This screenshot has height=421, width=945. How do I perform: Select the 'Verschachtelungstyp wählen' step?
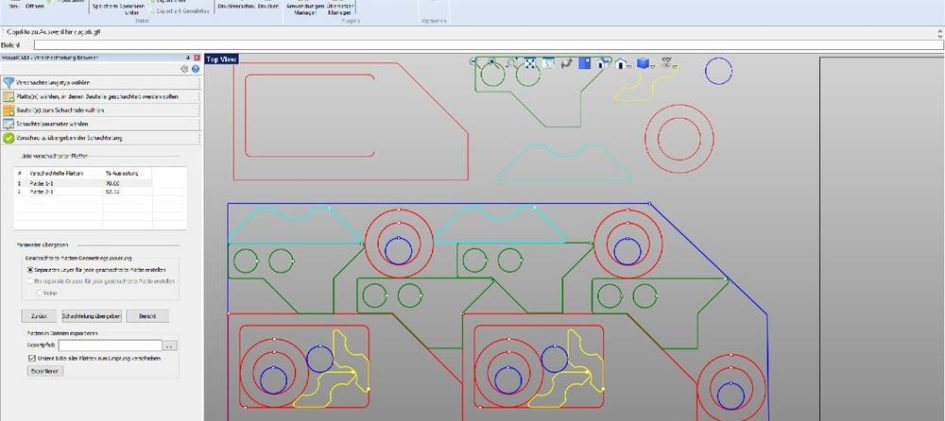pyautogui.click(x=60, y=81)
